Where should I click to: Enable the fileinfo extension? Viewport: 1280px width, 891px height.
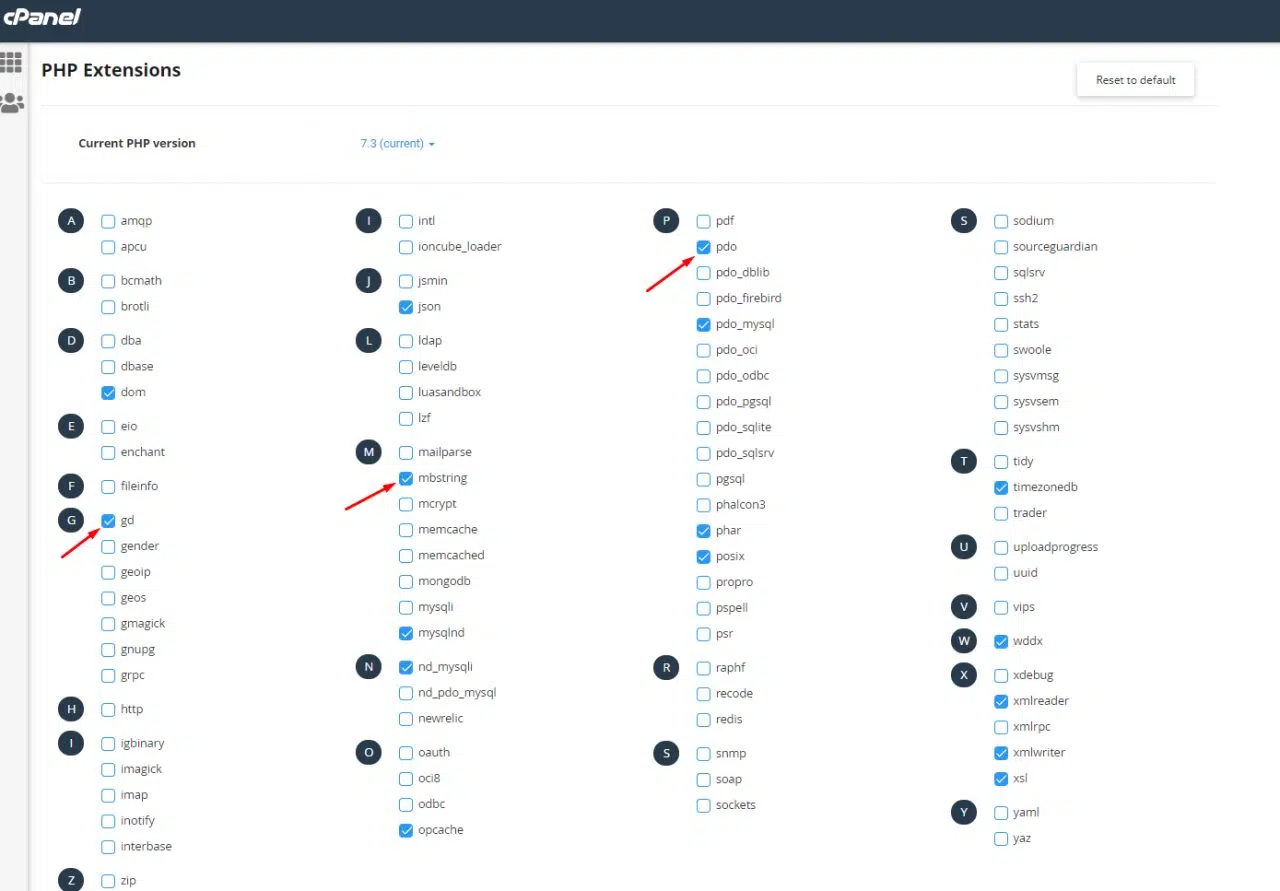[108, 486]
